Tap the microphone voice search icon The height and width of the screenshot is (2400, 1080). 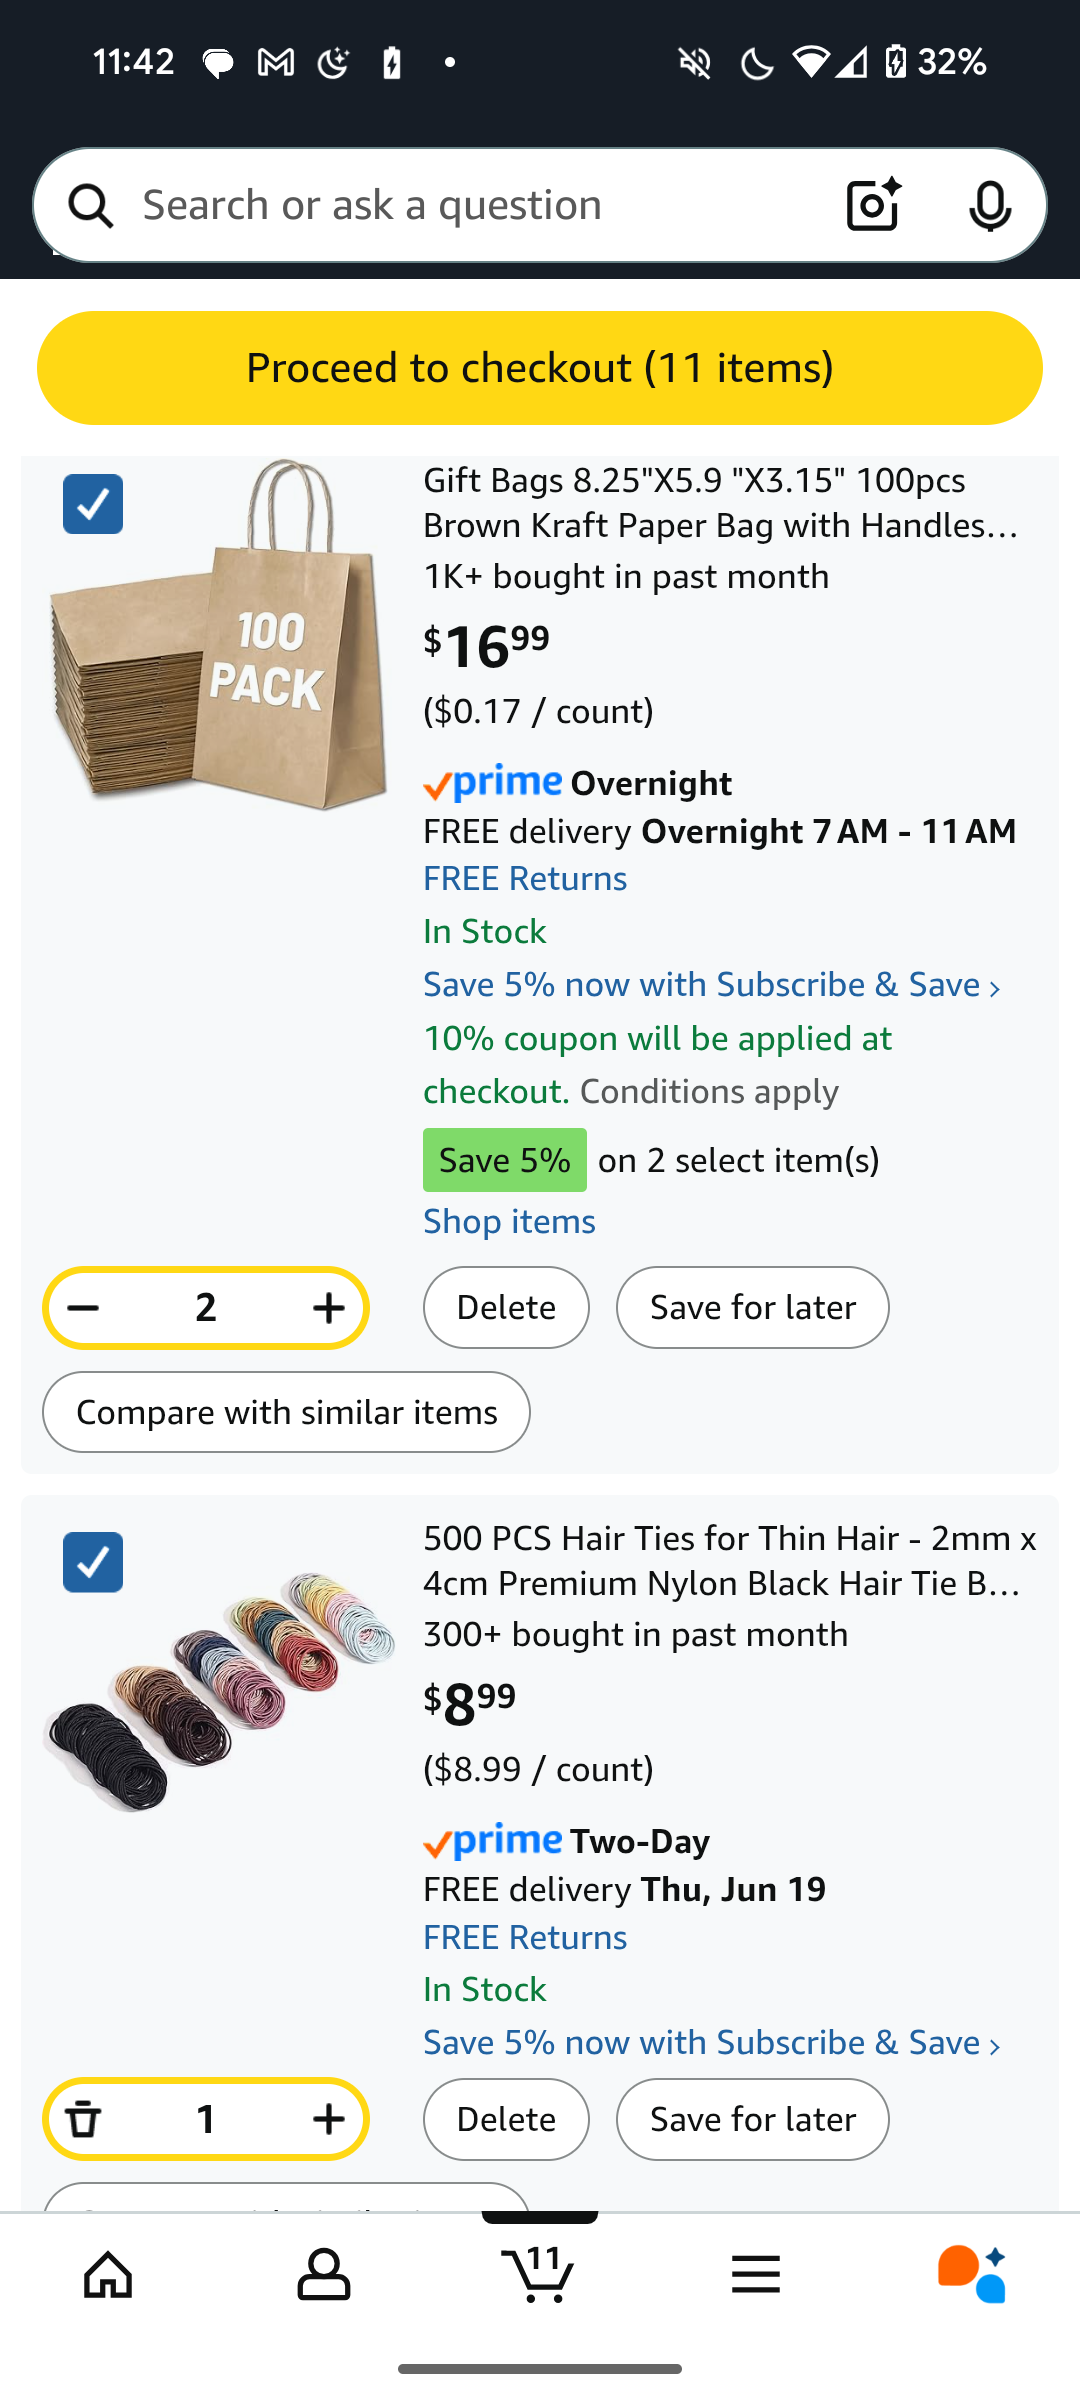989,205
